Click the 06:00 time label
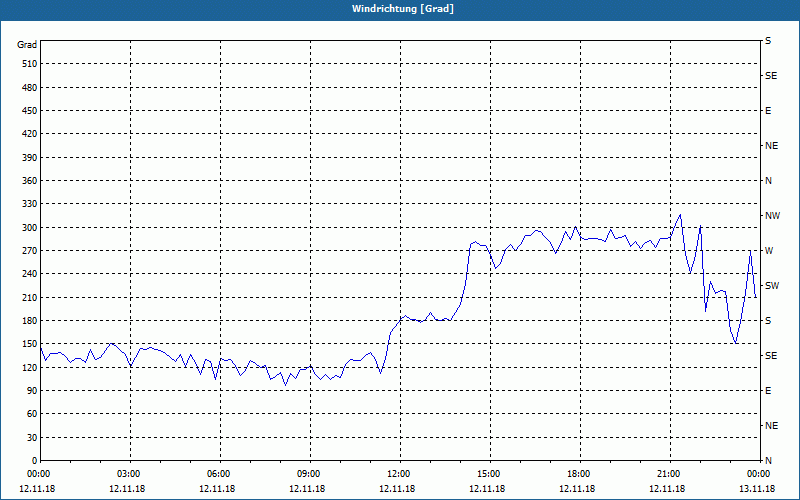 [x=220, y=474]
